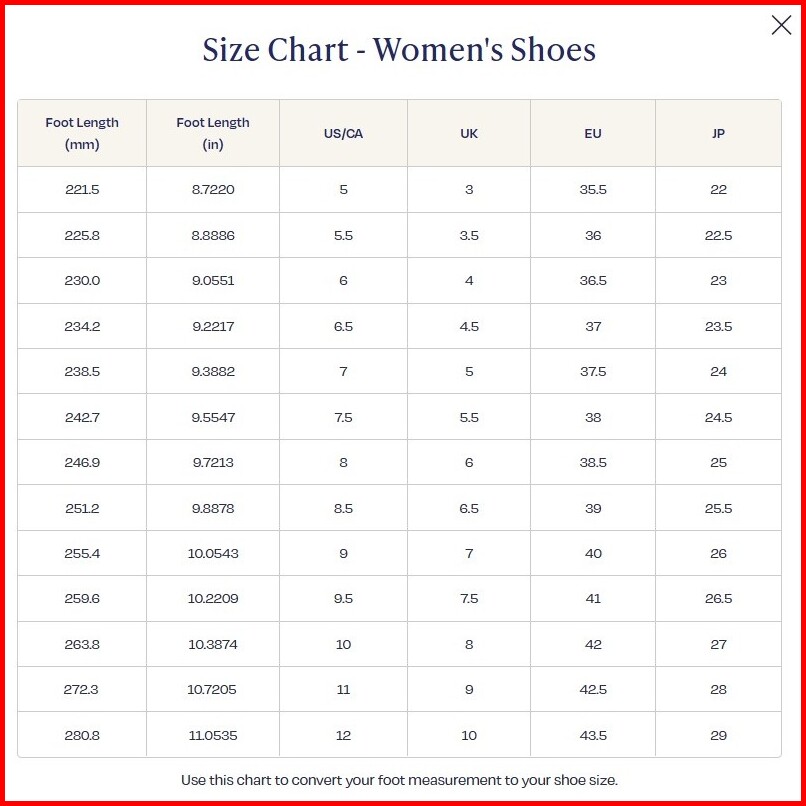The image size is (806, 806).
Task: Click the Foot Length (in) column header
Action: coord(213,133)
